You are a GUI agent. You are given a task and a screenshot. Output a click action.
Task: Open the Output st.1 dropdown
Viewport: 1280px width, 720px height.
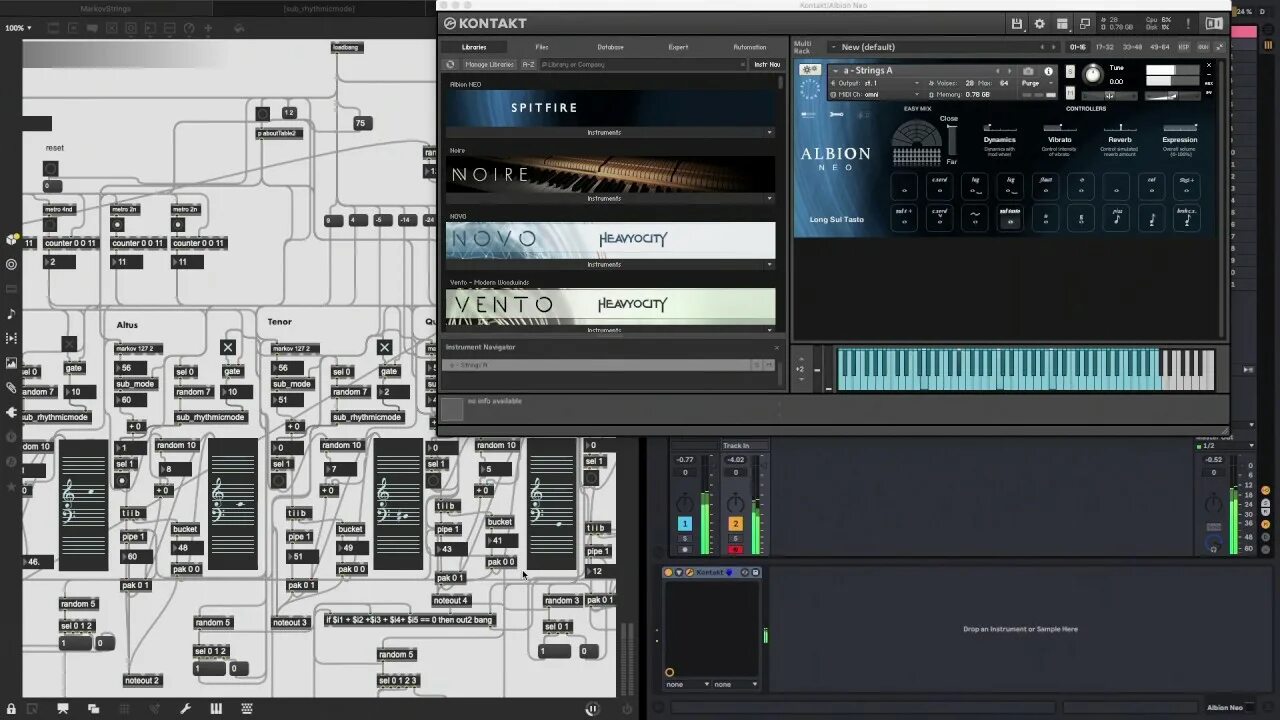pyautogui.click(x=874, y=83)
